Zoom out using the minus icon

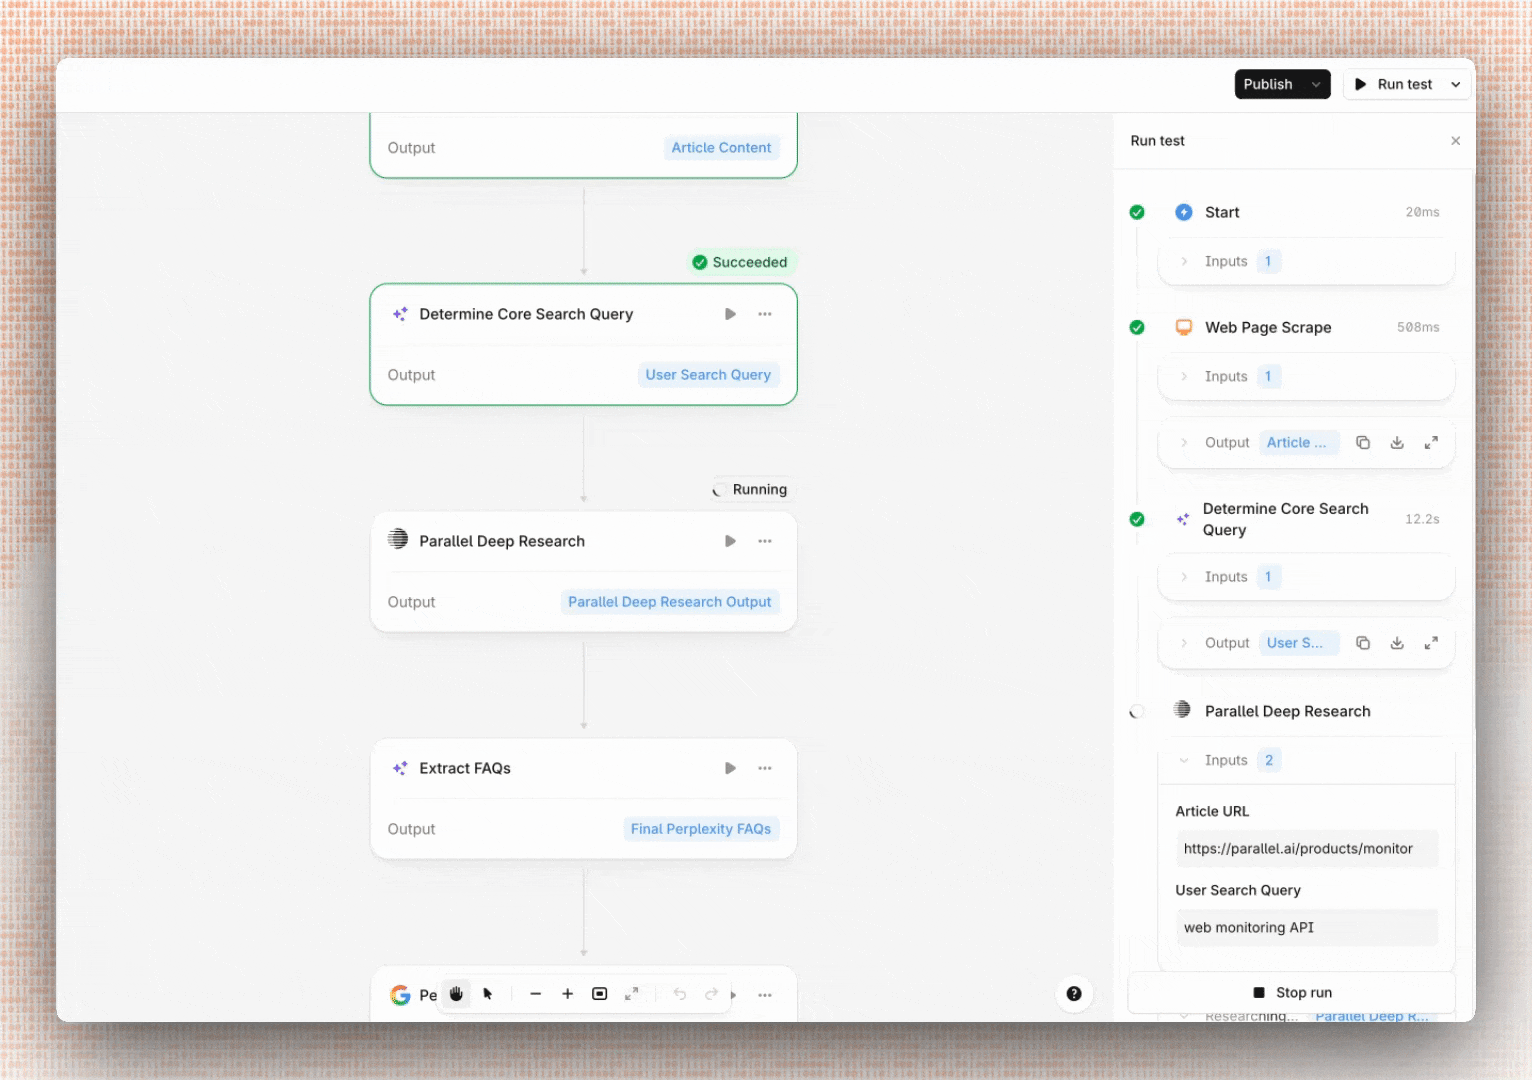tap(536, 994)
